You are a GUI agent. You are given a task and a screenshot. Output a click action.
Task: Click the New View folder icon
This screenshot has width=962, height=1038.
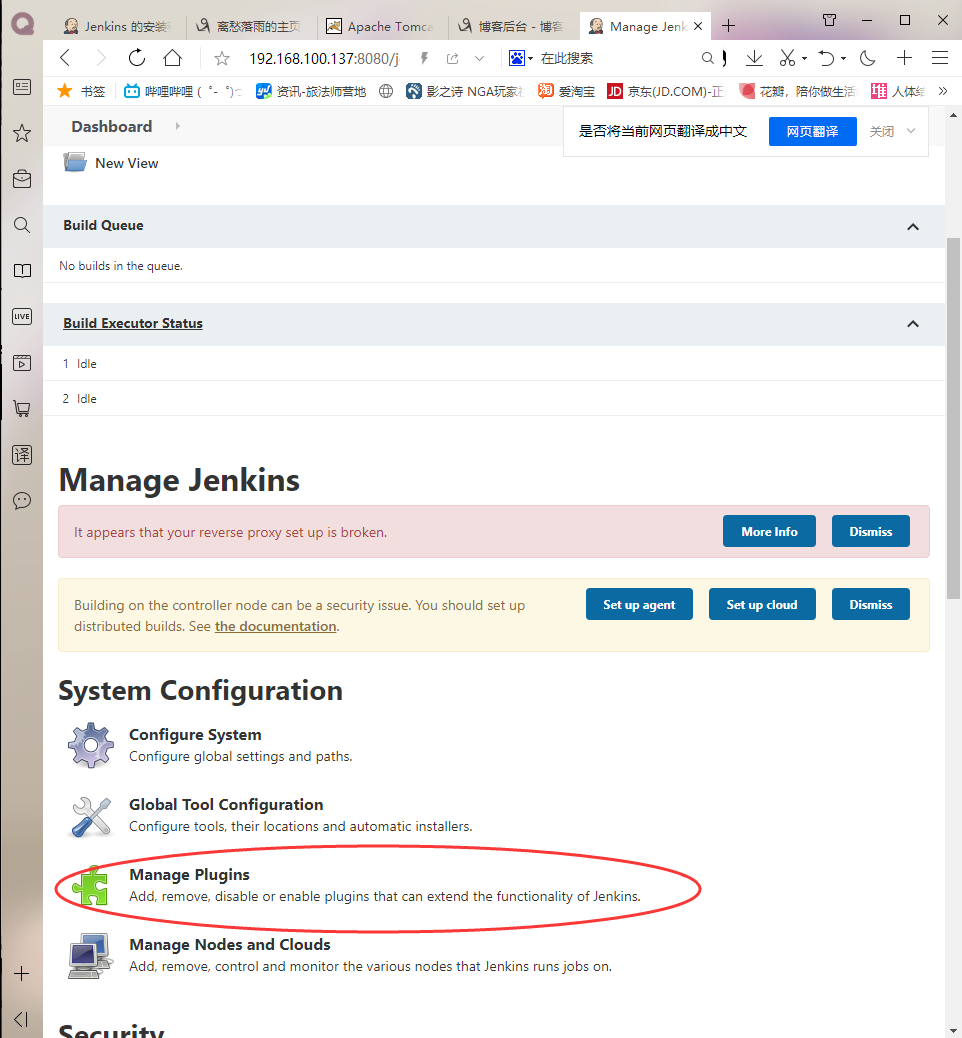point(75,162)
